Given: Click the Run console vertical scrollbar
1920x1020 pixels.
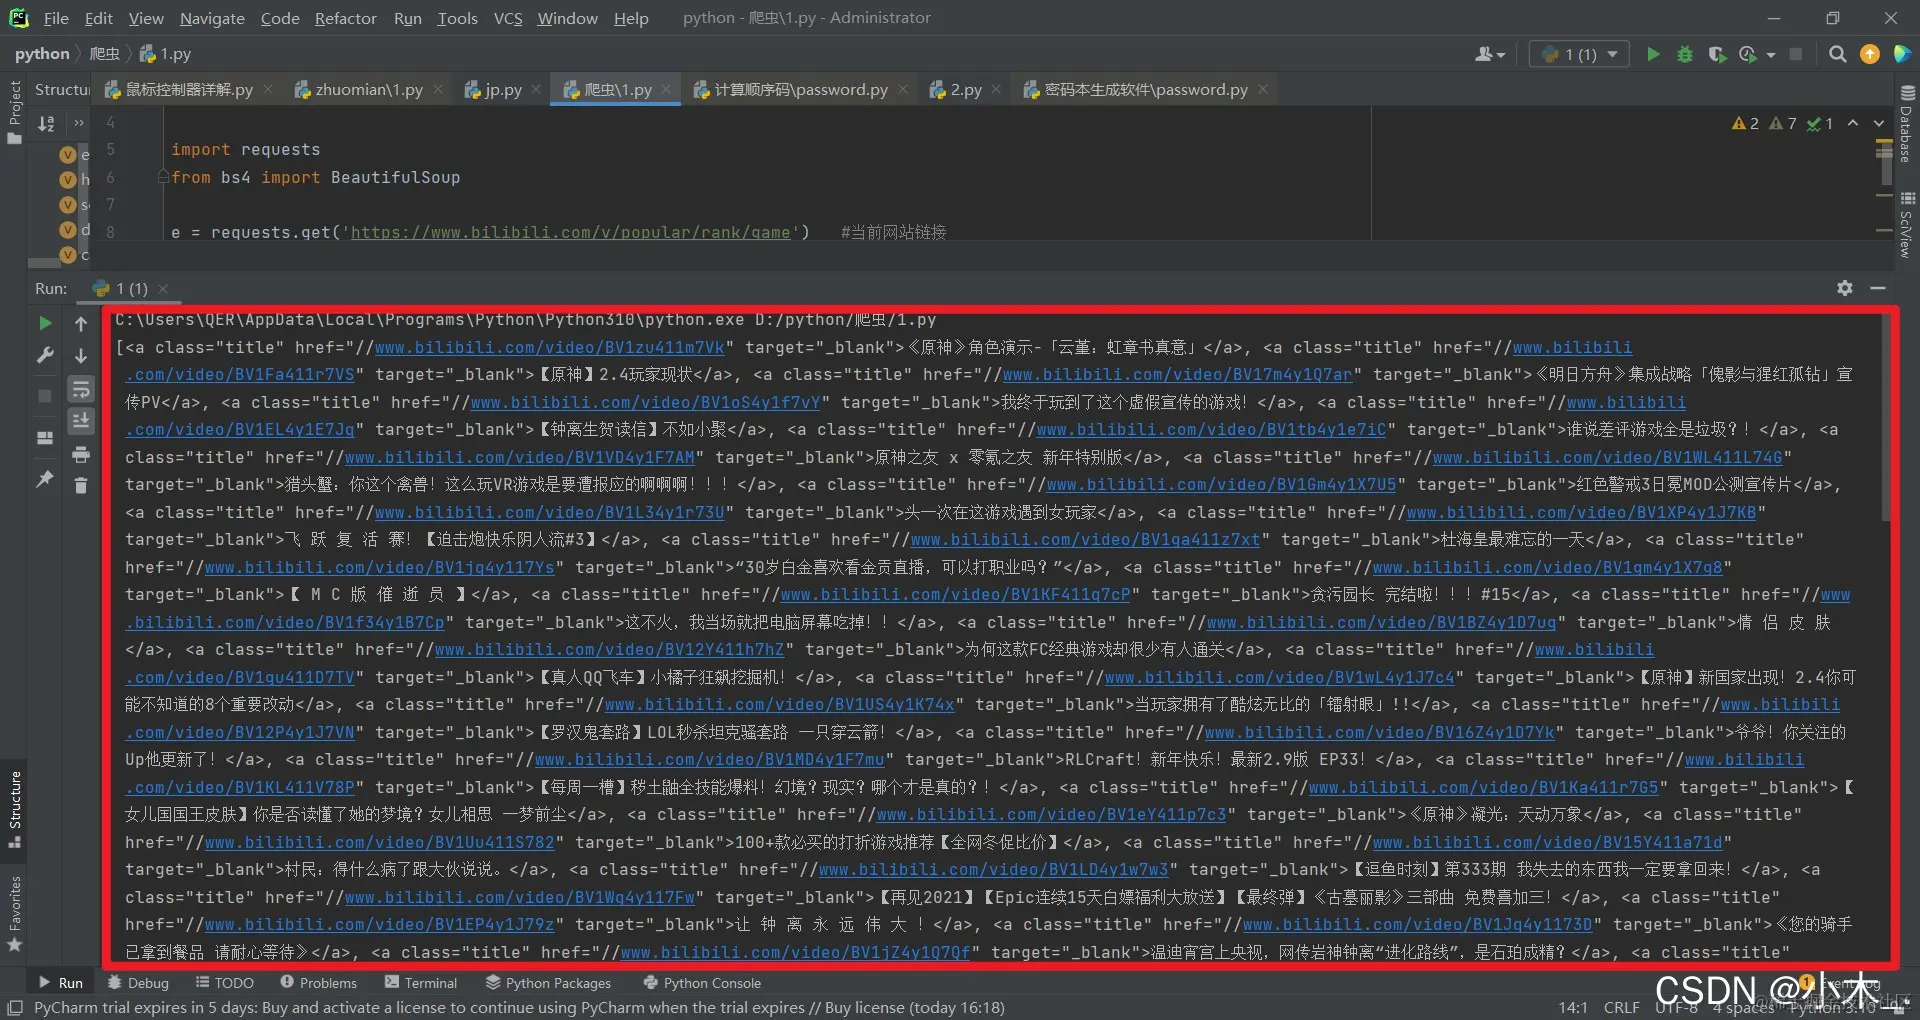Looking at the screenshot, I should [x=1886, y=420].
